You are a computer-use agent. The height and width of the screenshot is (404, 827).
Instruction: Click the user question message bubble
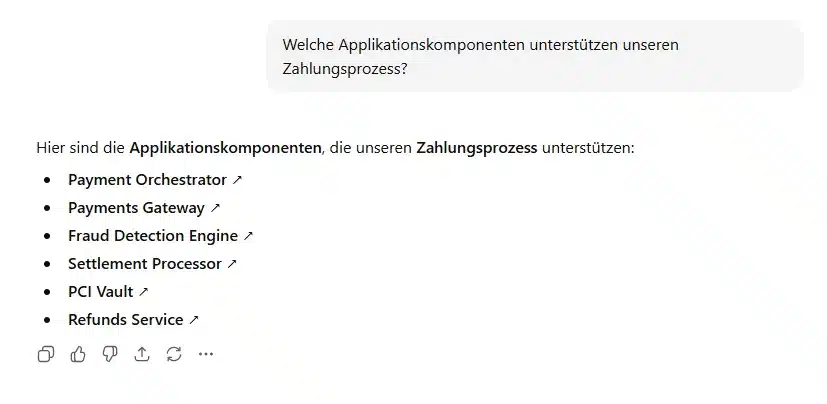click(534, 56)
